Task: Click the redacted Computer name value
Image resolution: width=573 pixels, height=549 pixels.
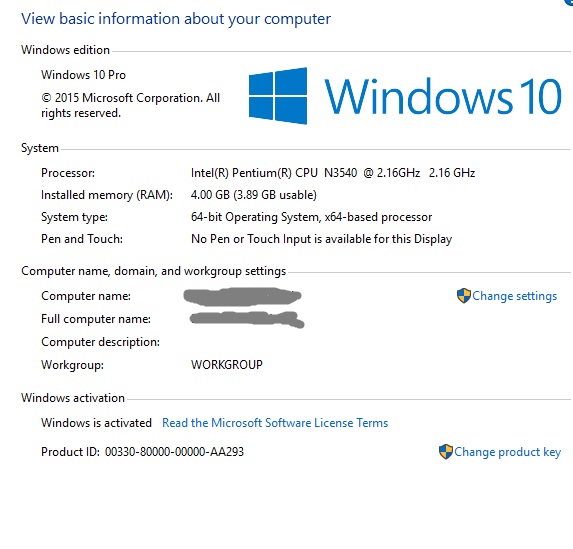Action: [x=242, y=296]
